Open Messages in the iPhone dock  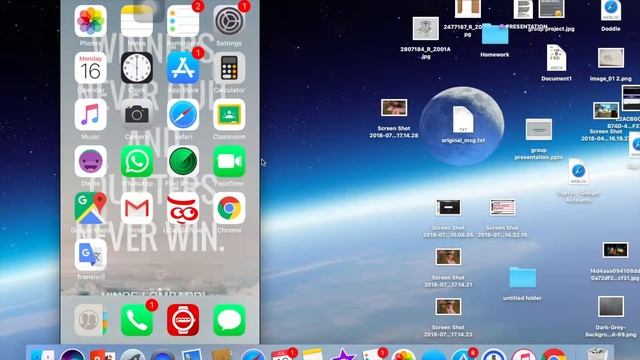[x=229, y=320]
